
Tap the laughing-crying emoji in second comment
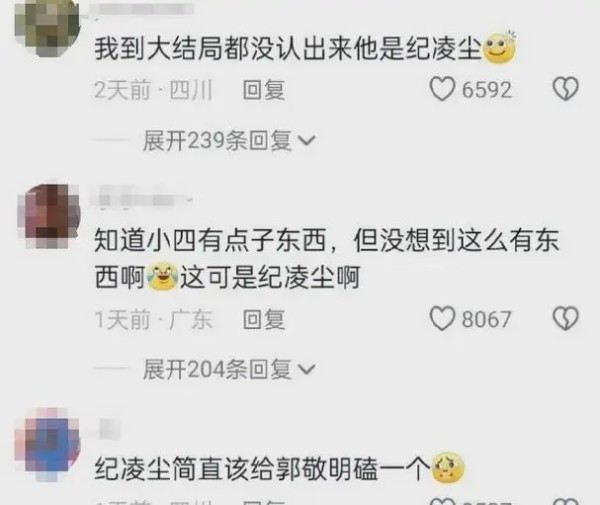(163, 277)
